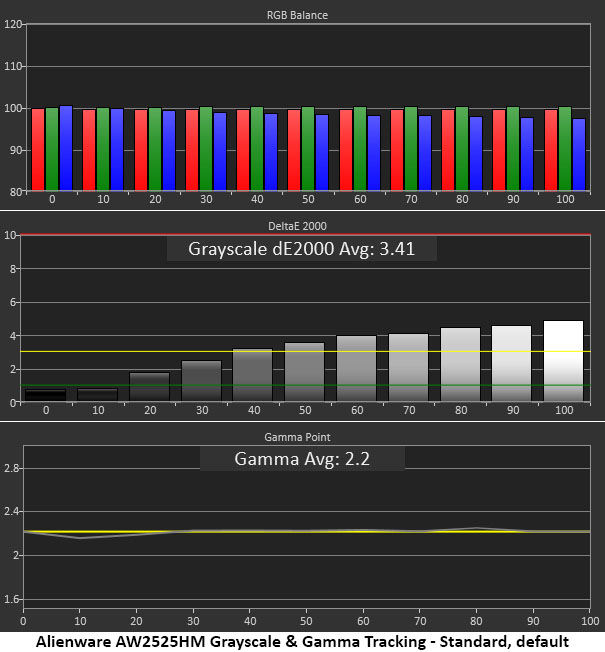Select the blue bar at 70 in RGB Balance
The height and width of the screenshot is (652, 605).
tap(425, 153)
